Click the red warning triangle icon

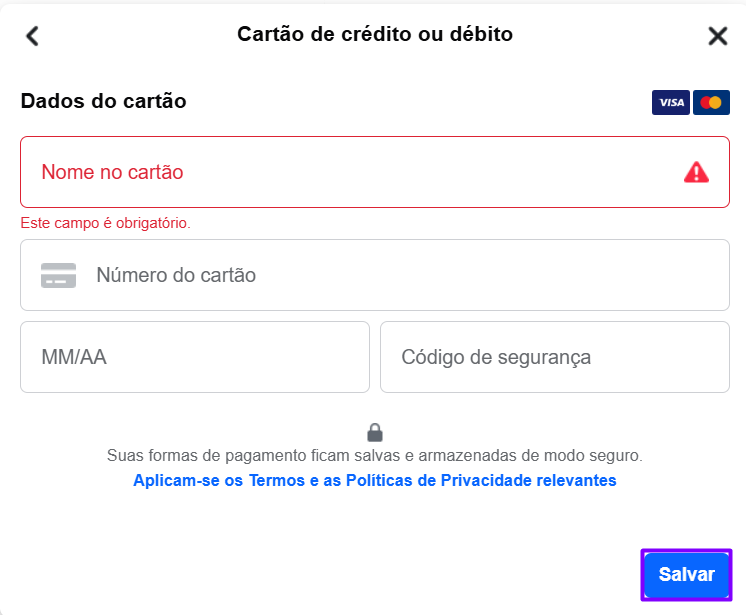(696, 172)
